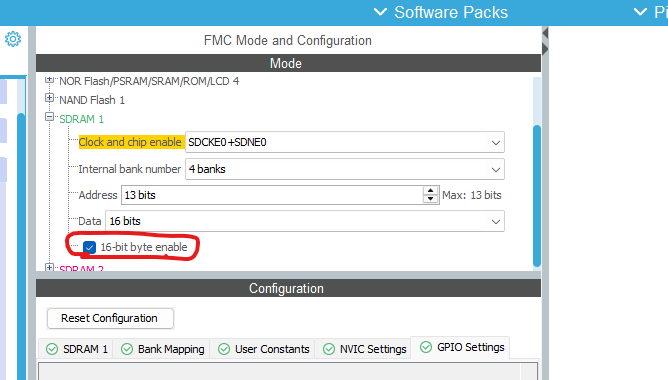This screenshot has height=380, width=668.
Task: Click the FMC Mode and Configuration title
Action: [288, 40]
